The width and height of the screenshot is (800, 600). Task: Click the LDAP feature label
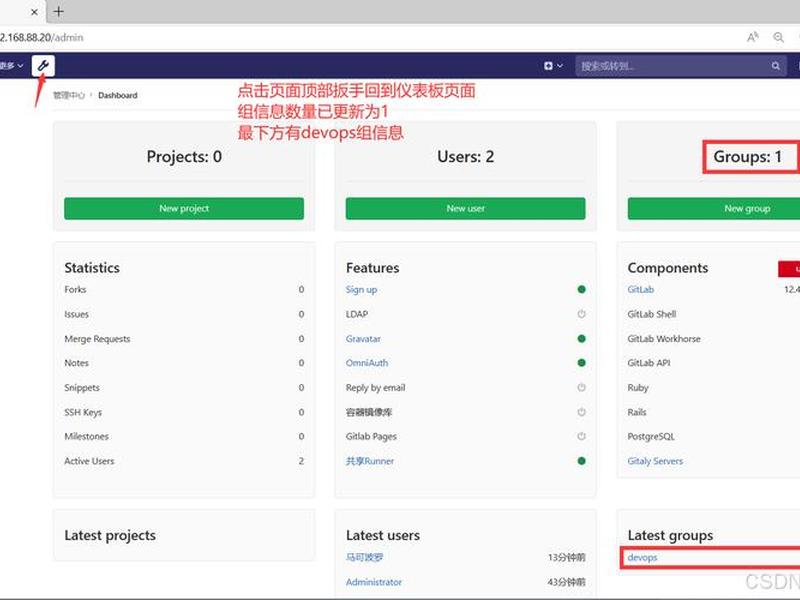(x=357, y=314)
